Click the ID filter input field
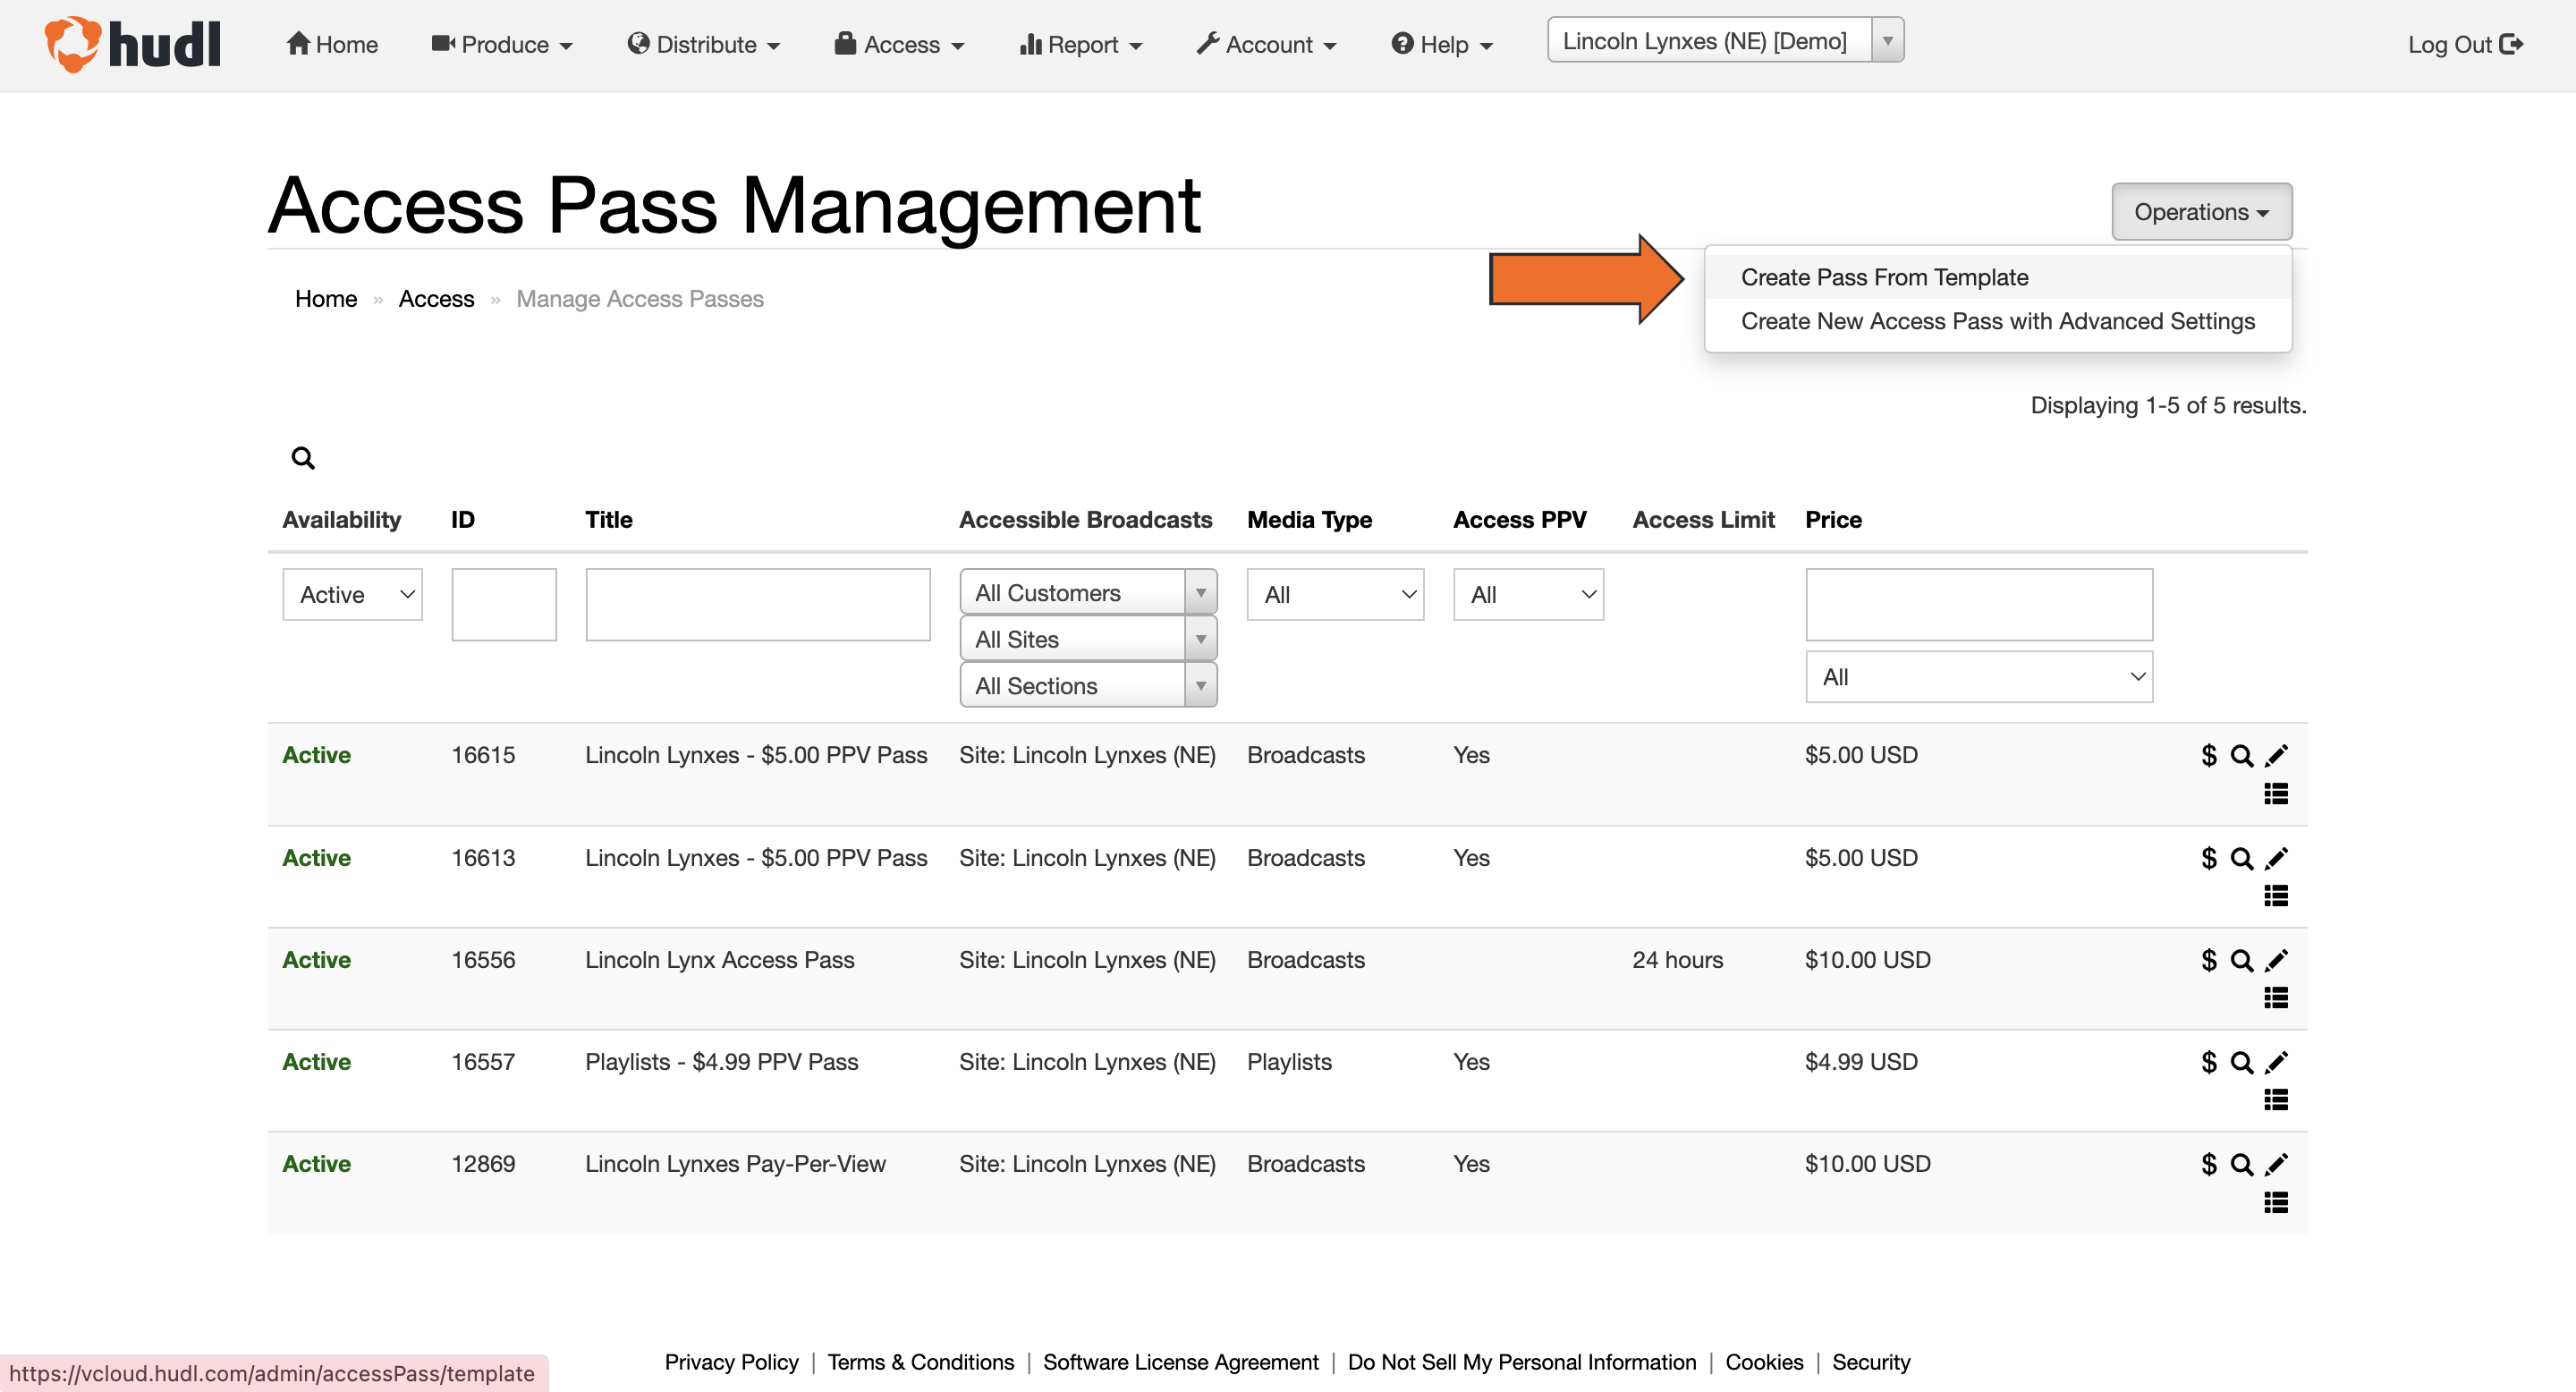2576x1392 pixels. 504,604
